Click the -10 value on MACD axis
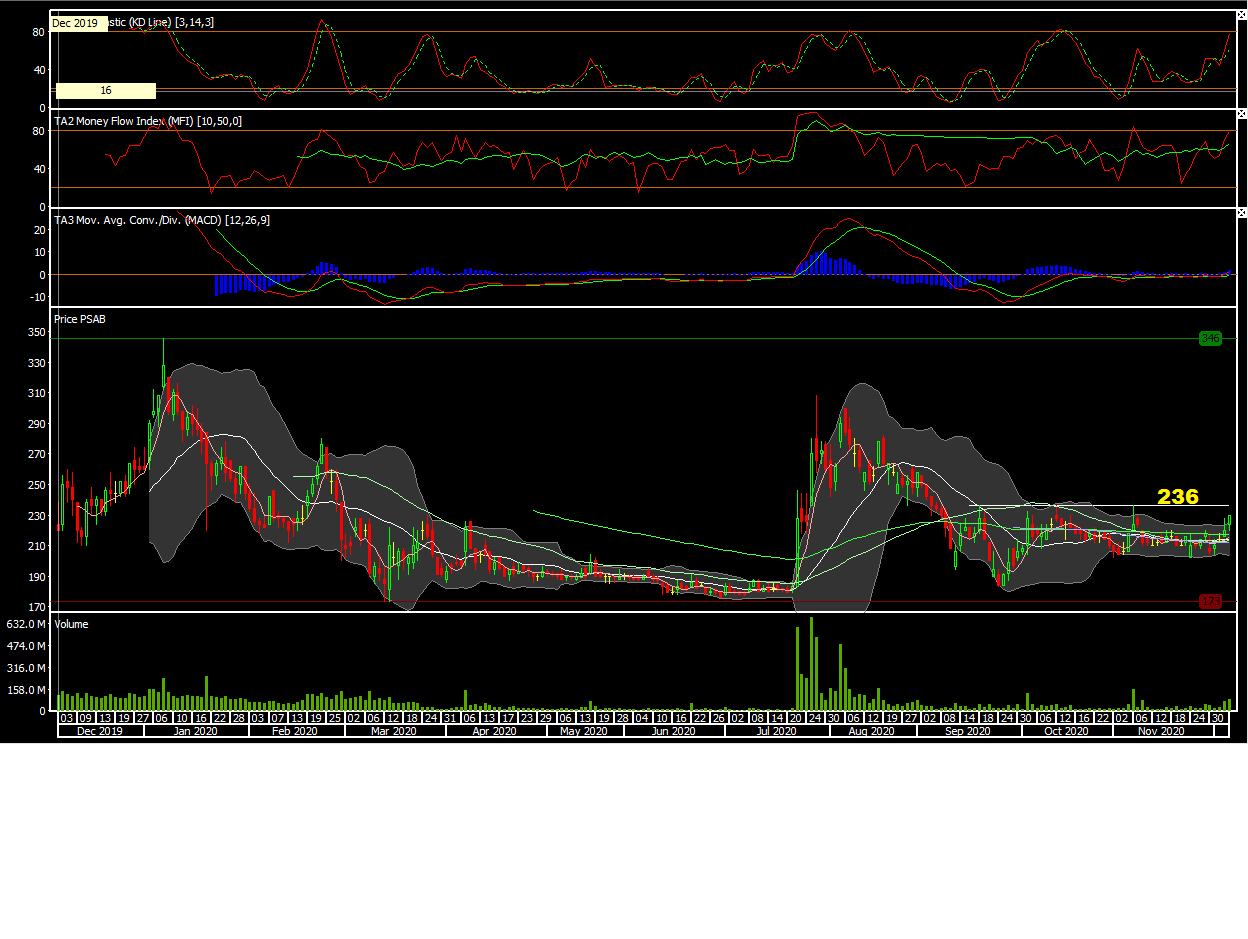 [x=38, y=297]
